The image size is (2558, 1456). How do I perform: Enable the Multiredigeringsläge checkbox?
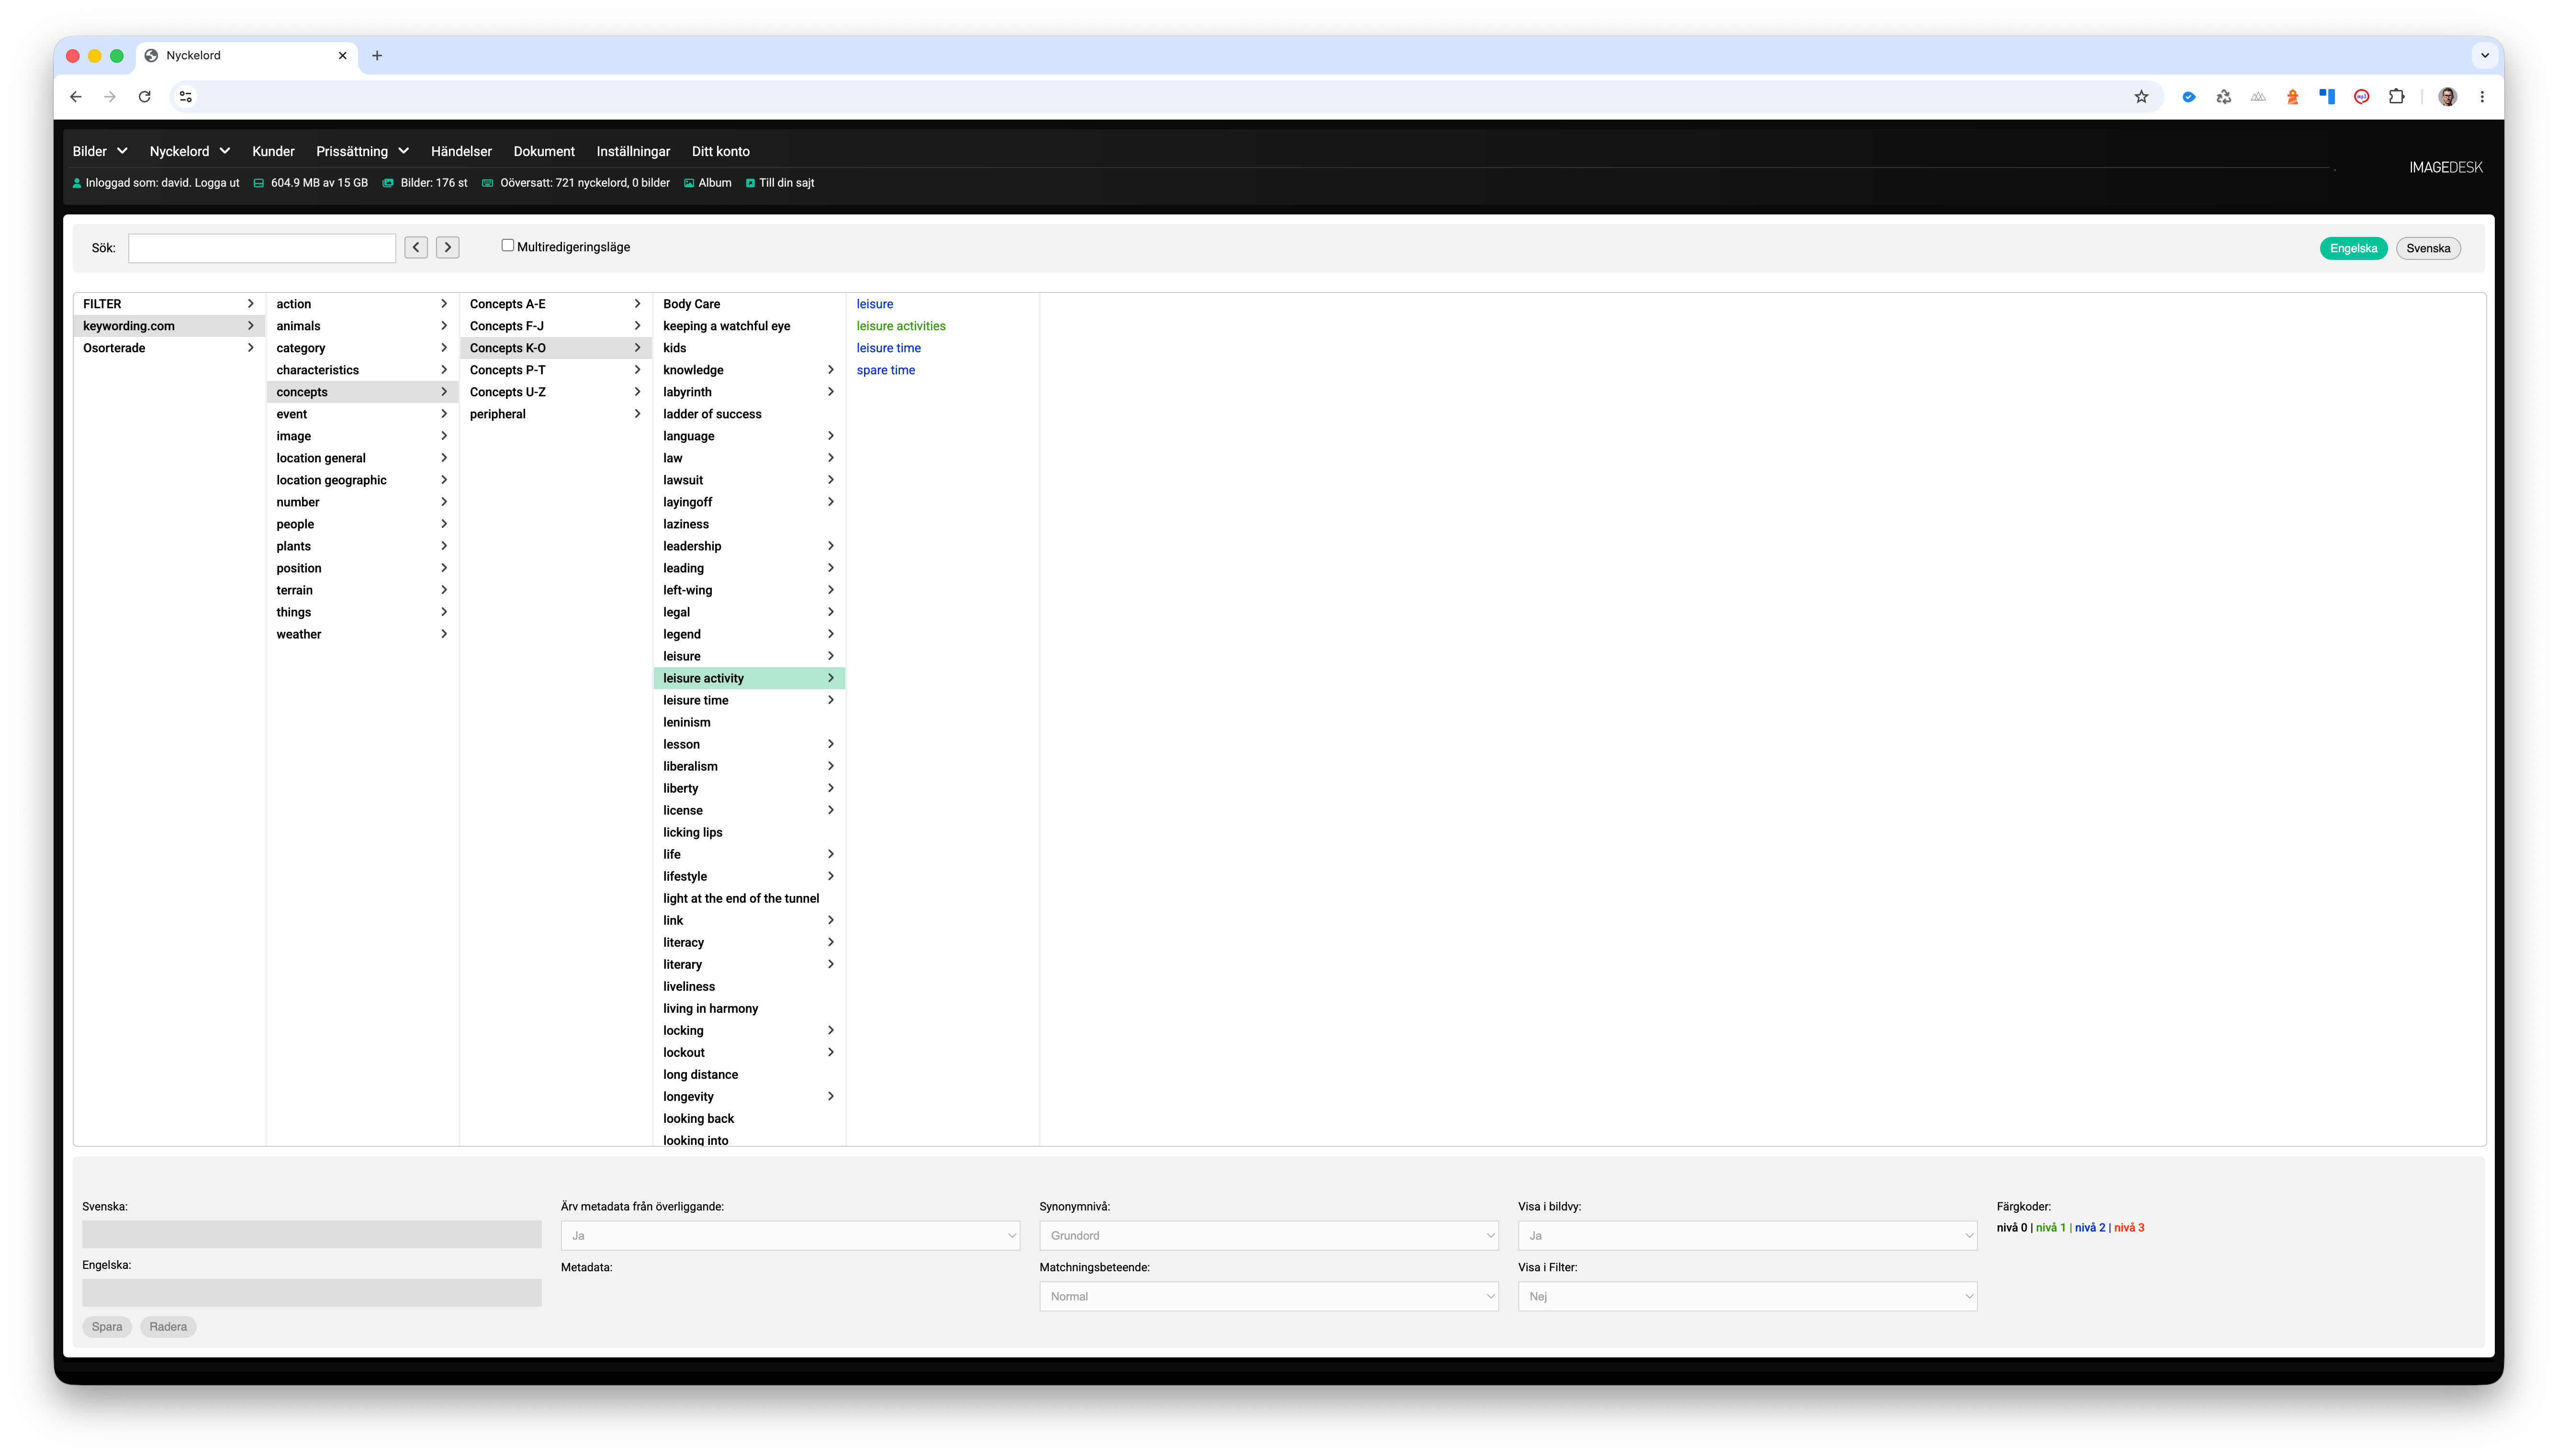pos(508,245)
